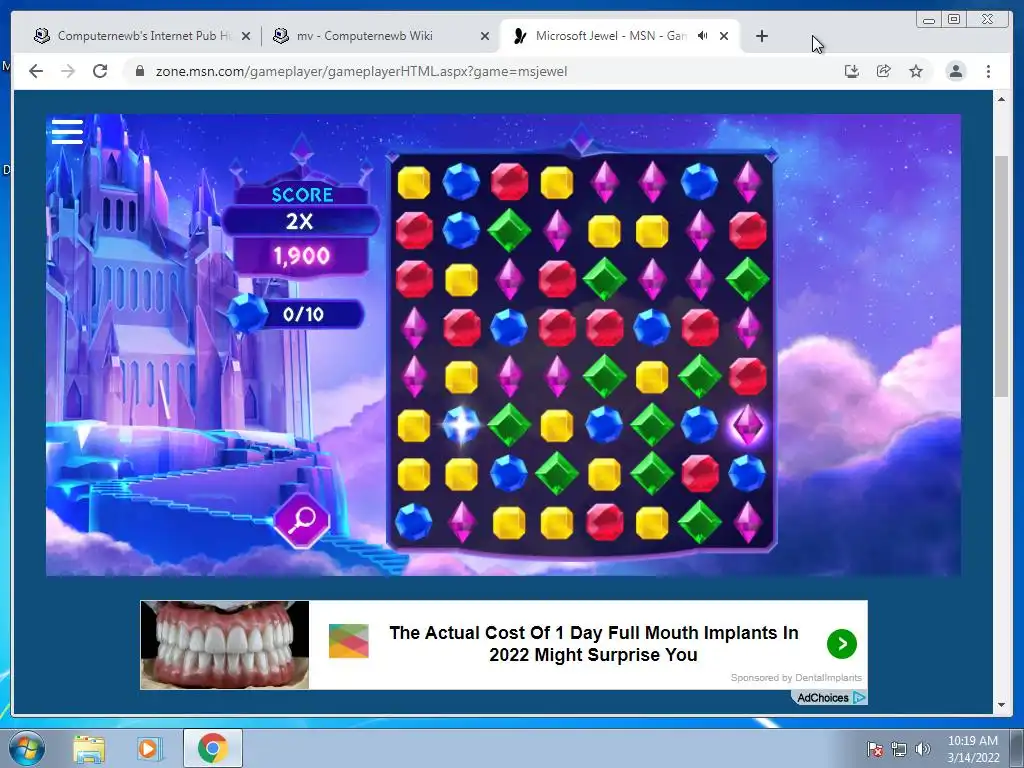
Task: Click the page scrollbar down arrow
Action: tap(1001, 705)
